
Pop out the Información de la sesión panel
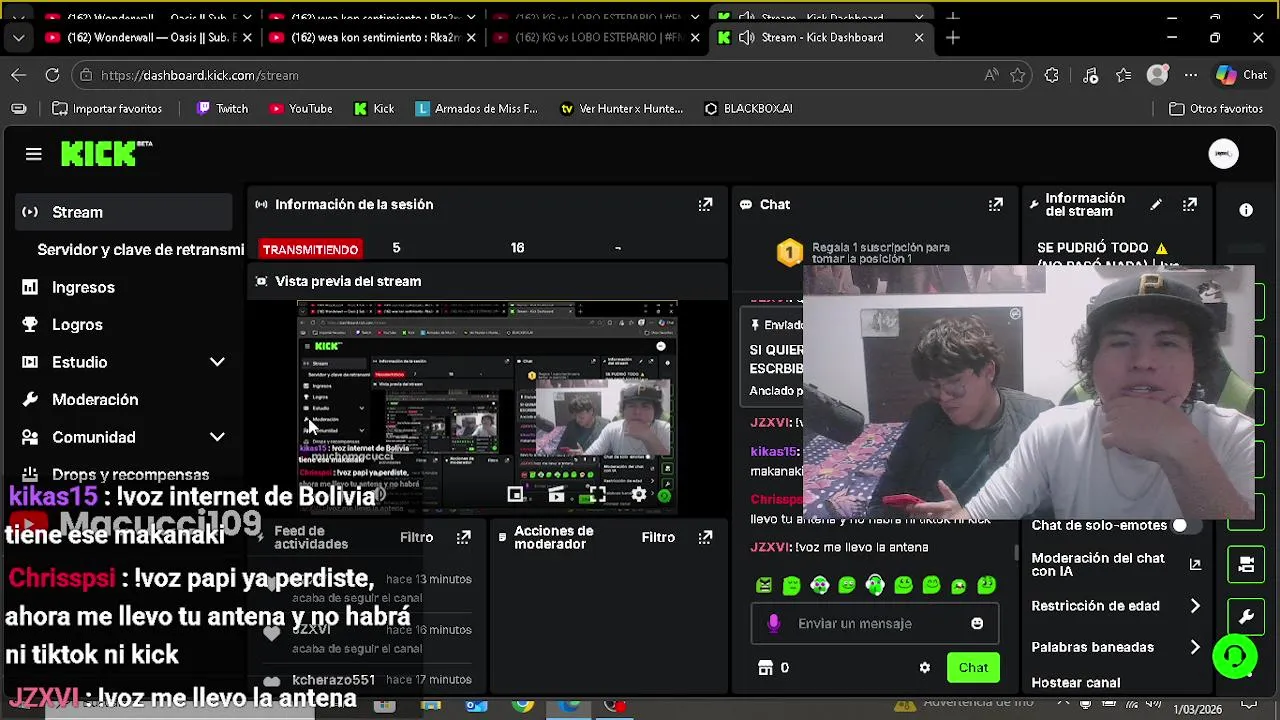tap(705, 204)
